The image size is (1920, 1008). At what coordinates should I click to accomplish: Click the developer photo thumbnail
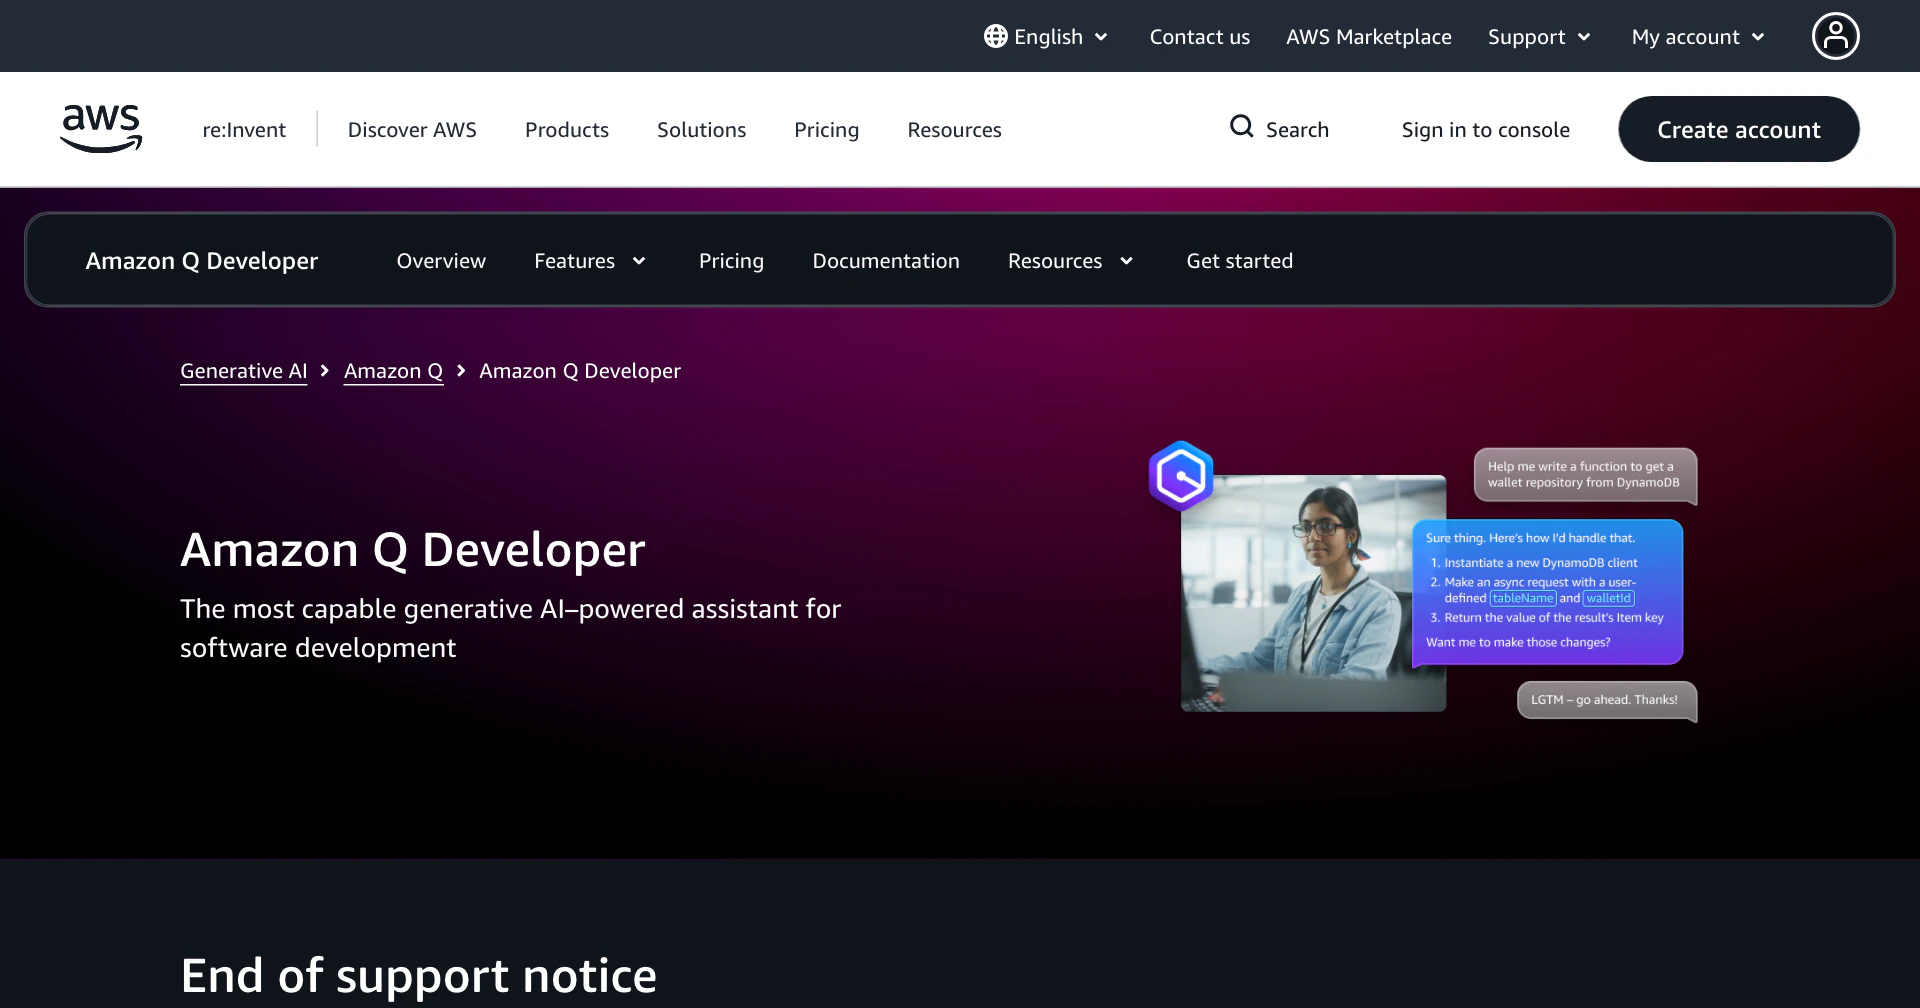pos(1313,593)
